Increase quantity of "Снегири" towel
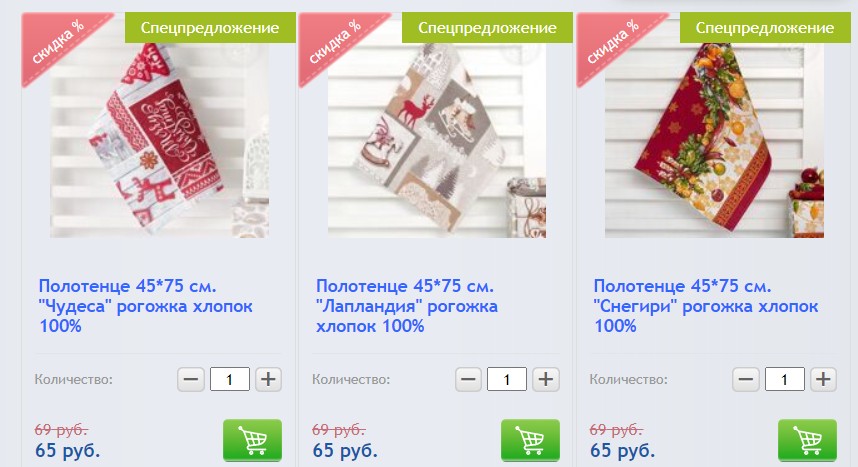The image size is (858, 467). point(823,379)
